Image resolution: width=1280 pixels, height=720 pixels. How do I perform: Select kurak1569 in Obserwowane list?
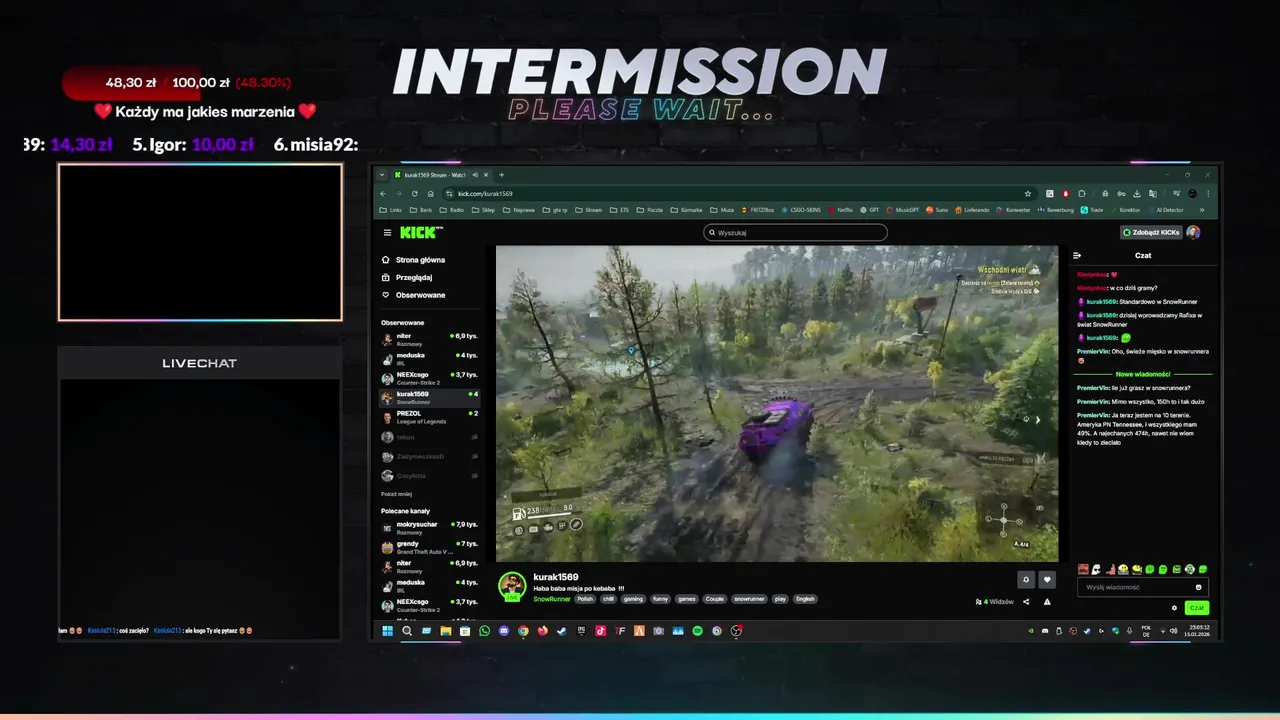point(429,396)
